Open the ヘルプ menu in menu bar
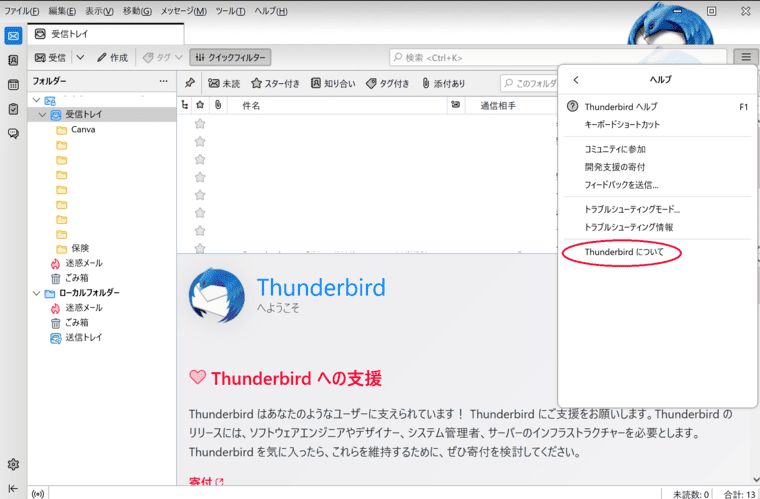The height and width of the screenshot is (499, 760). [x=271, y=11]
